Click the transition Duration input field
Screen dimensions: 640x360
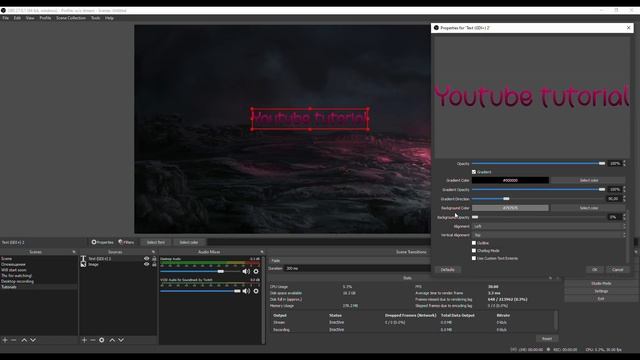point(358,269)
